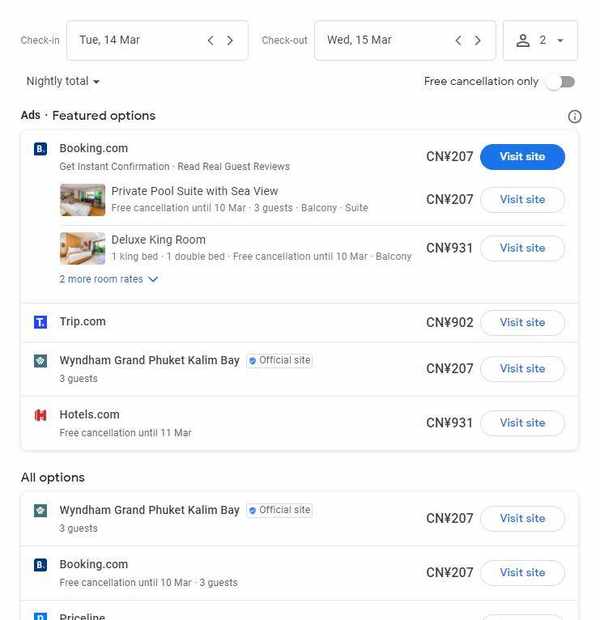Expand 2 more room rates
Screen dimensions: 600x620
click(108, 280)
